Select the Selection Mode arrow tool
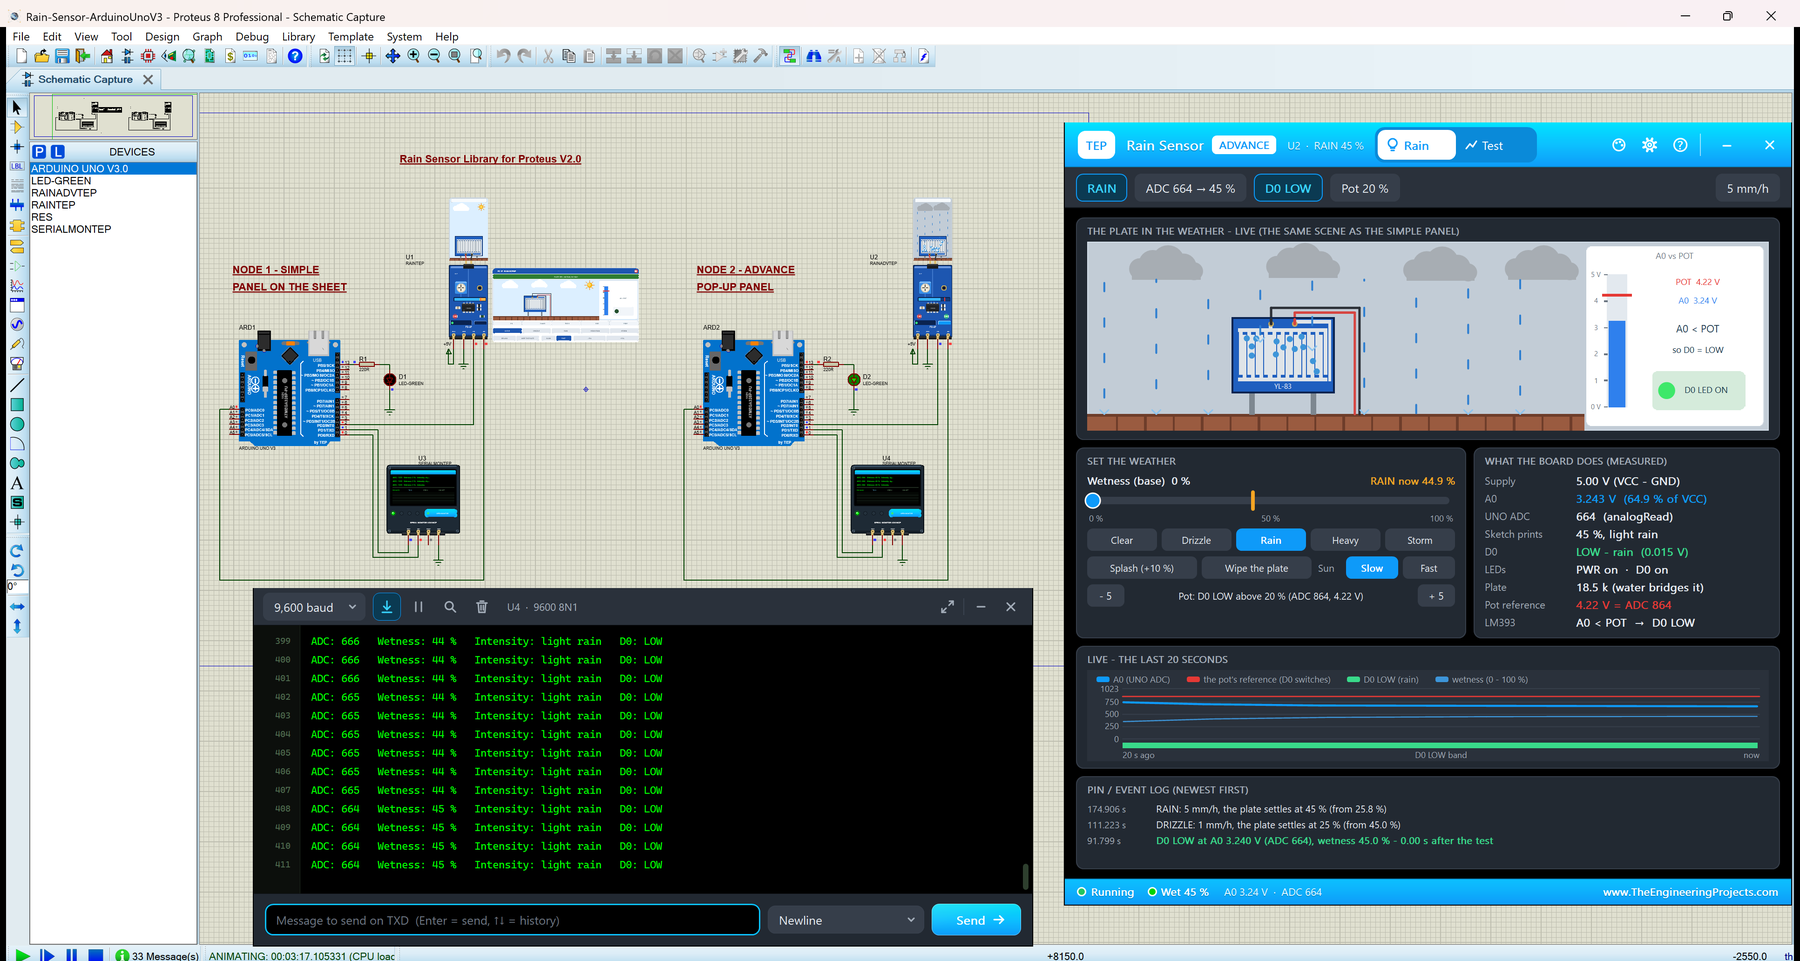Image resolution: width=1800 pixels, height=961 pixels. pyautogui.click(x=17, y=107)
